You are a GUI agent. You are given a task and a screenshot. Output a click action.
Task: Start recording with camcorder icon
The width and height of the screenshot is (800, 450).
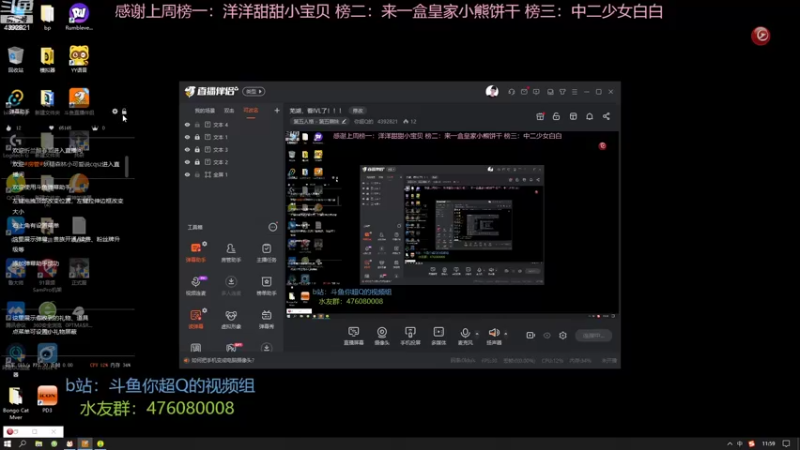click(x=531, y=335)
